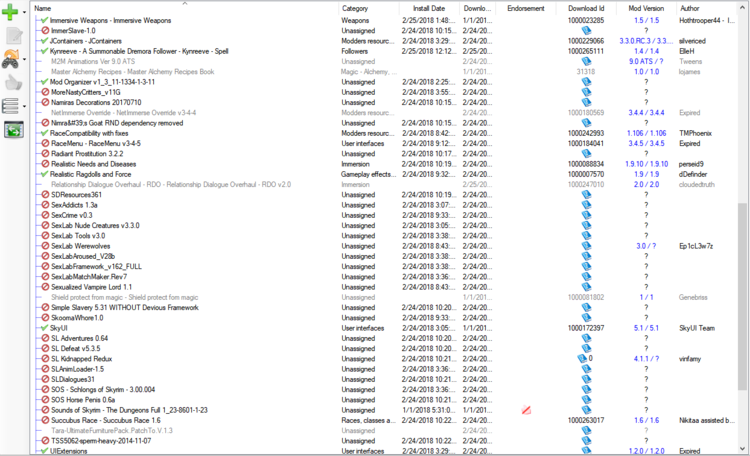Click green check icon for Realistic Ragdolls and Force
Screen dimensions: 750x456
tap(44, 174)
